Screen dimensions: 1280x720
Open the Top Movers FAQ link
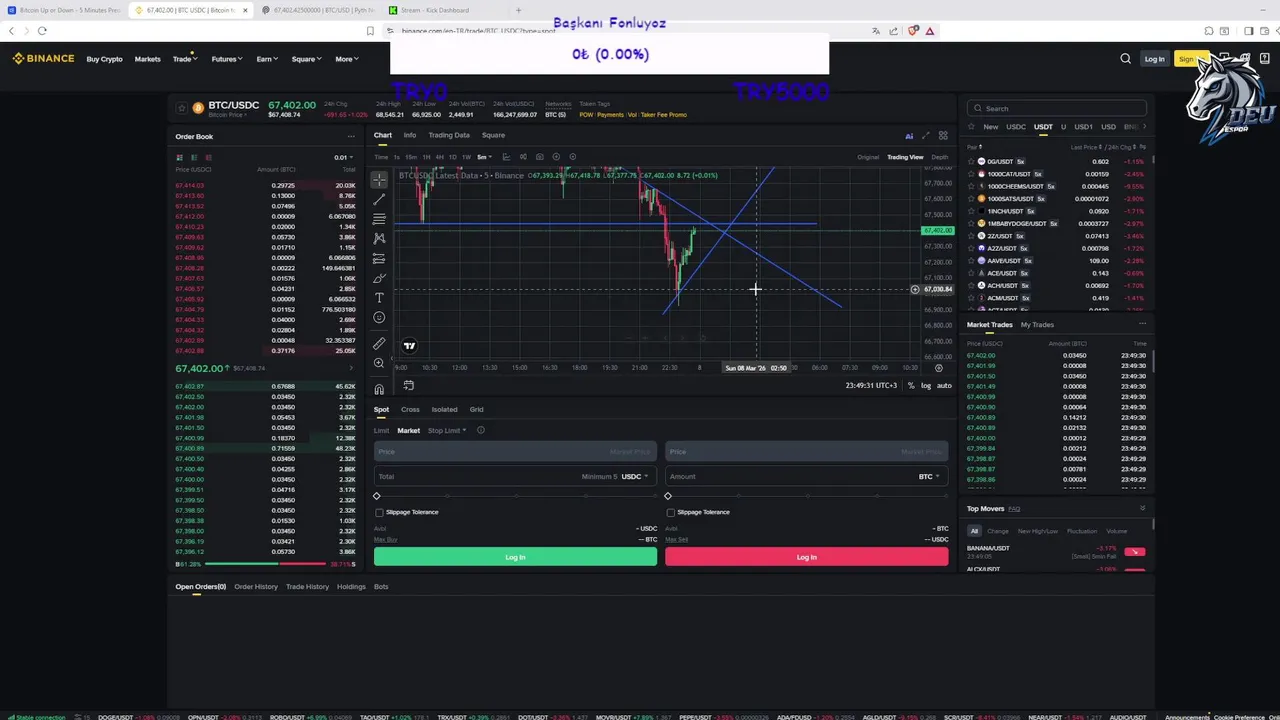pos(1014,509)
